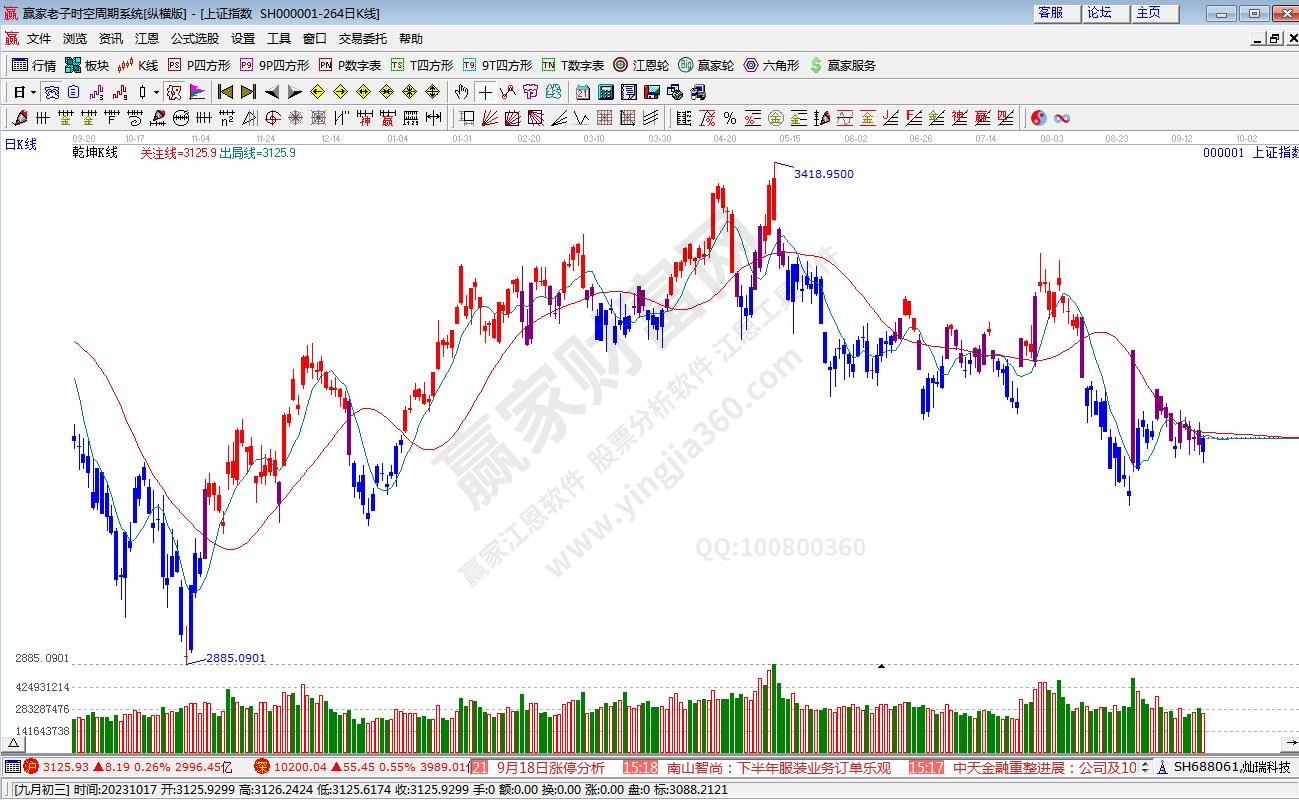Open the 公式选股 menu
The height and width of the screenshot is (800, 1299).
(x=194, y=38)
